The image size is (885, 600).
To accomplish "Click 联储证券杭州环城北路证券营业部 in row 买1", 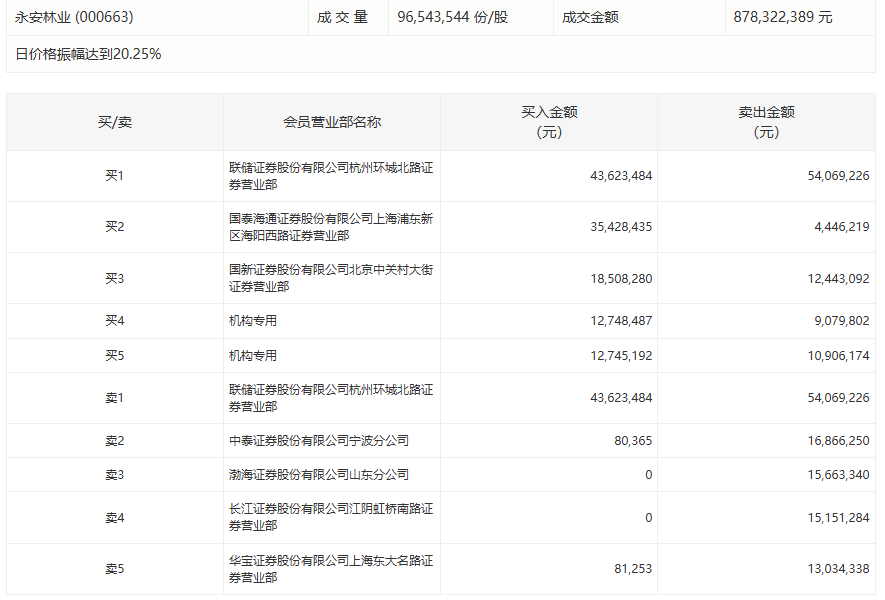I will [x=330, y=176].
